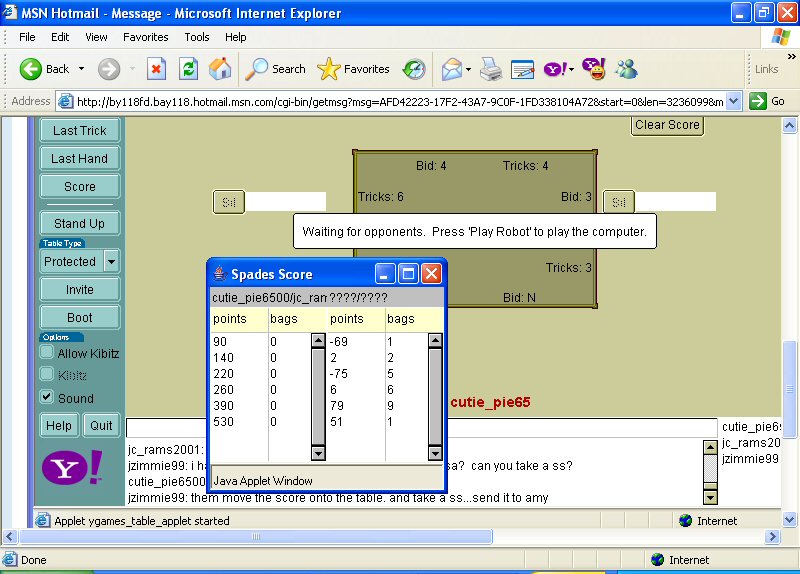Screen dimensions: 800x574
Task: Enable the Allow Kibitz checkbox
Action: tap(47, 353)
